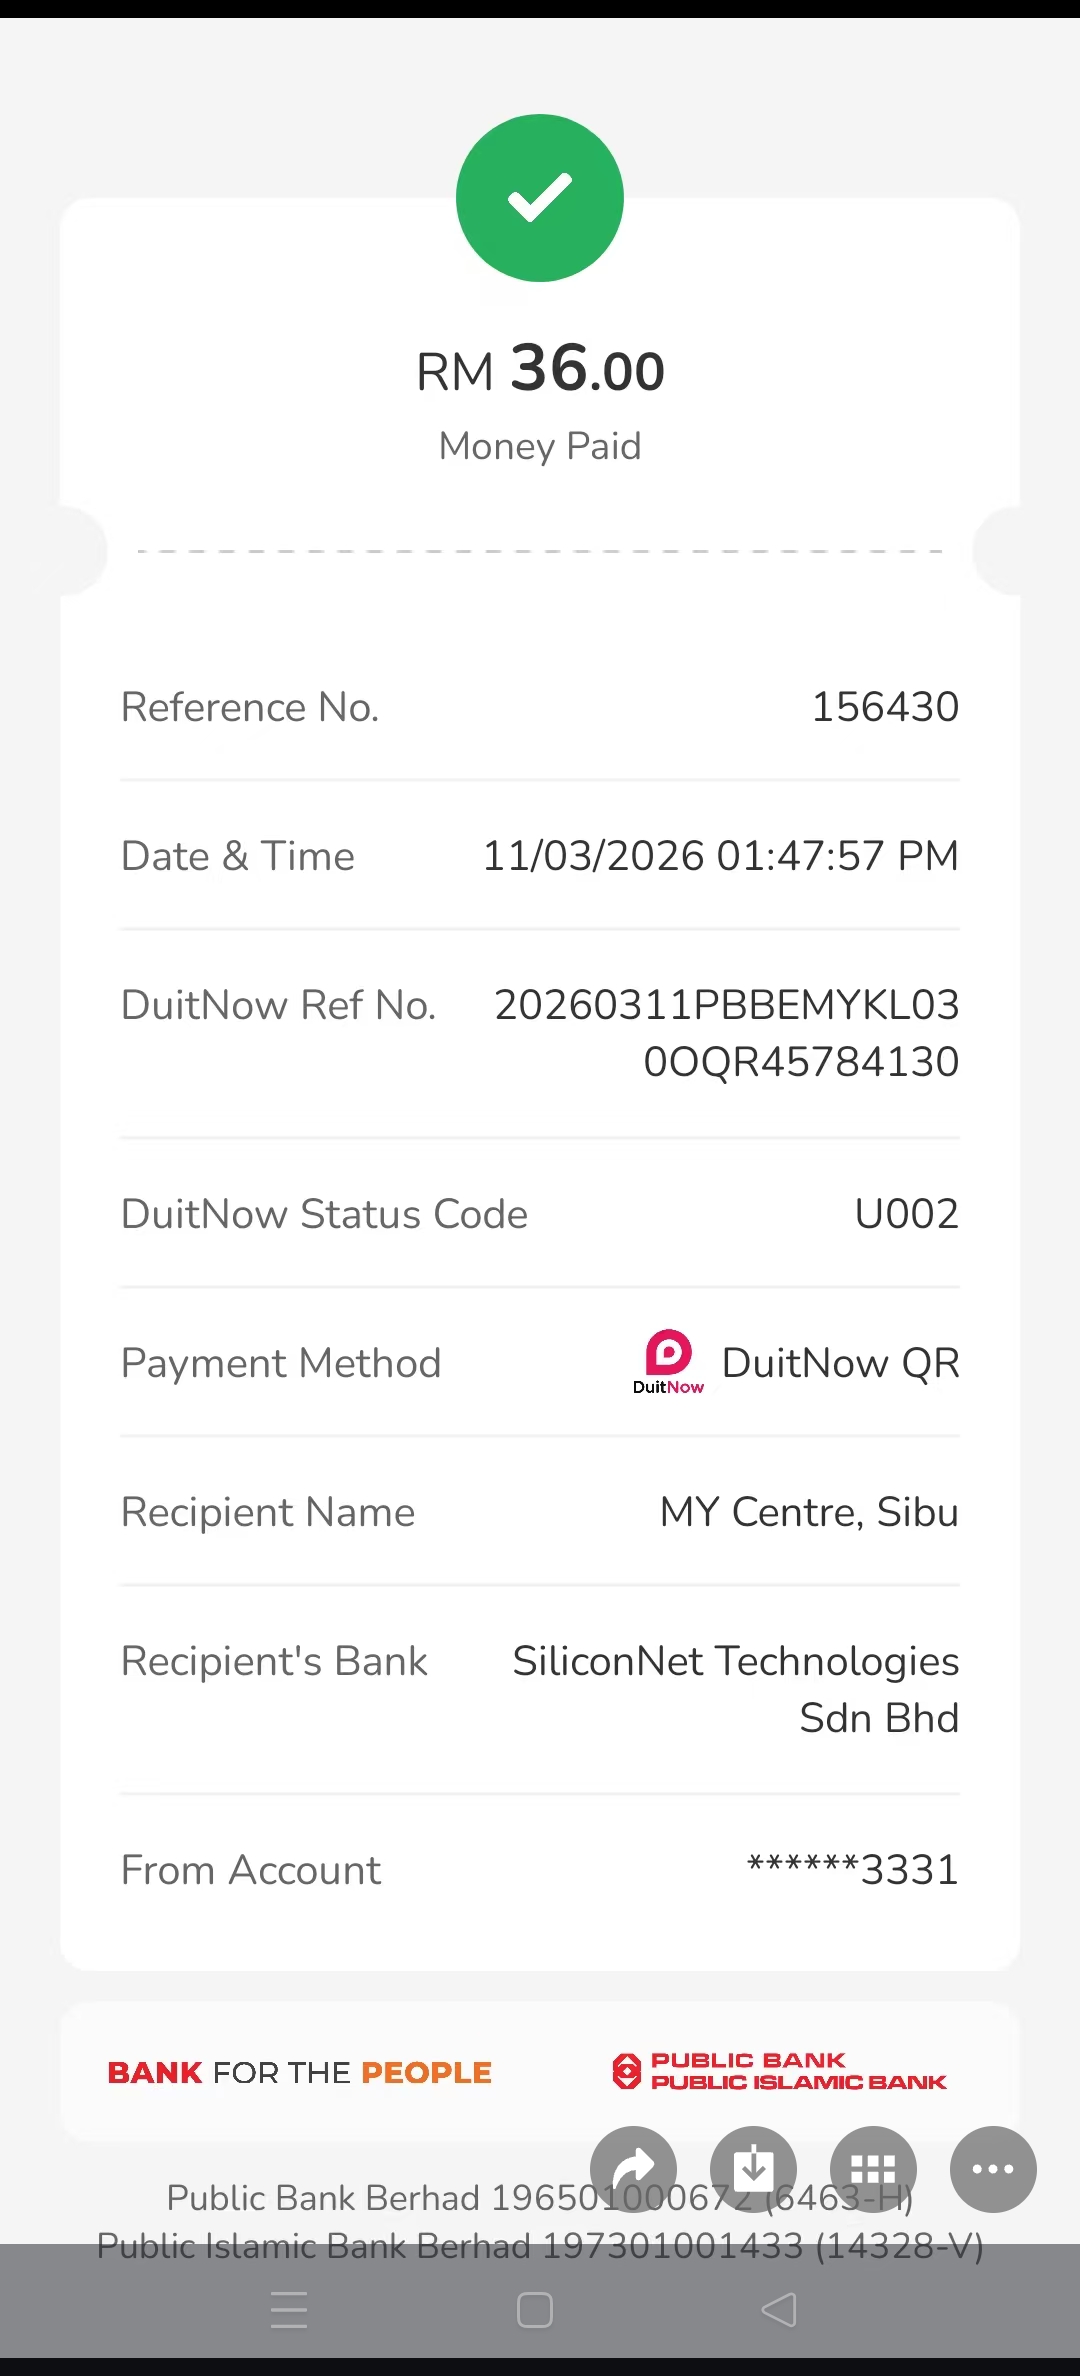The image size is (1080, 2376).
Task: Open the three-dot more options button
Action: [x=993, y=2169]
